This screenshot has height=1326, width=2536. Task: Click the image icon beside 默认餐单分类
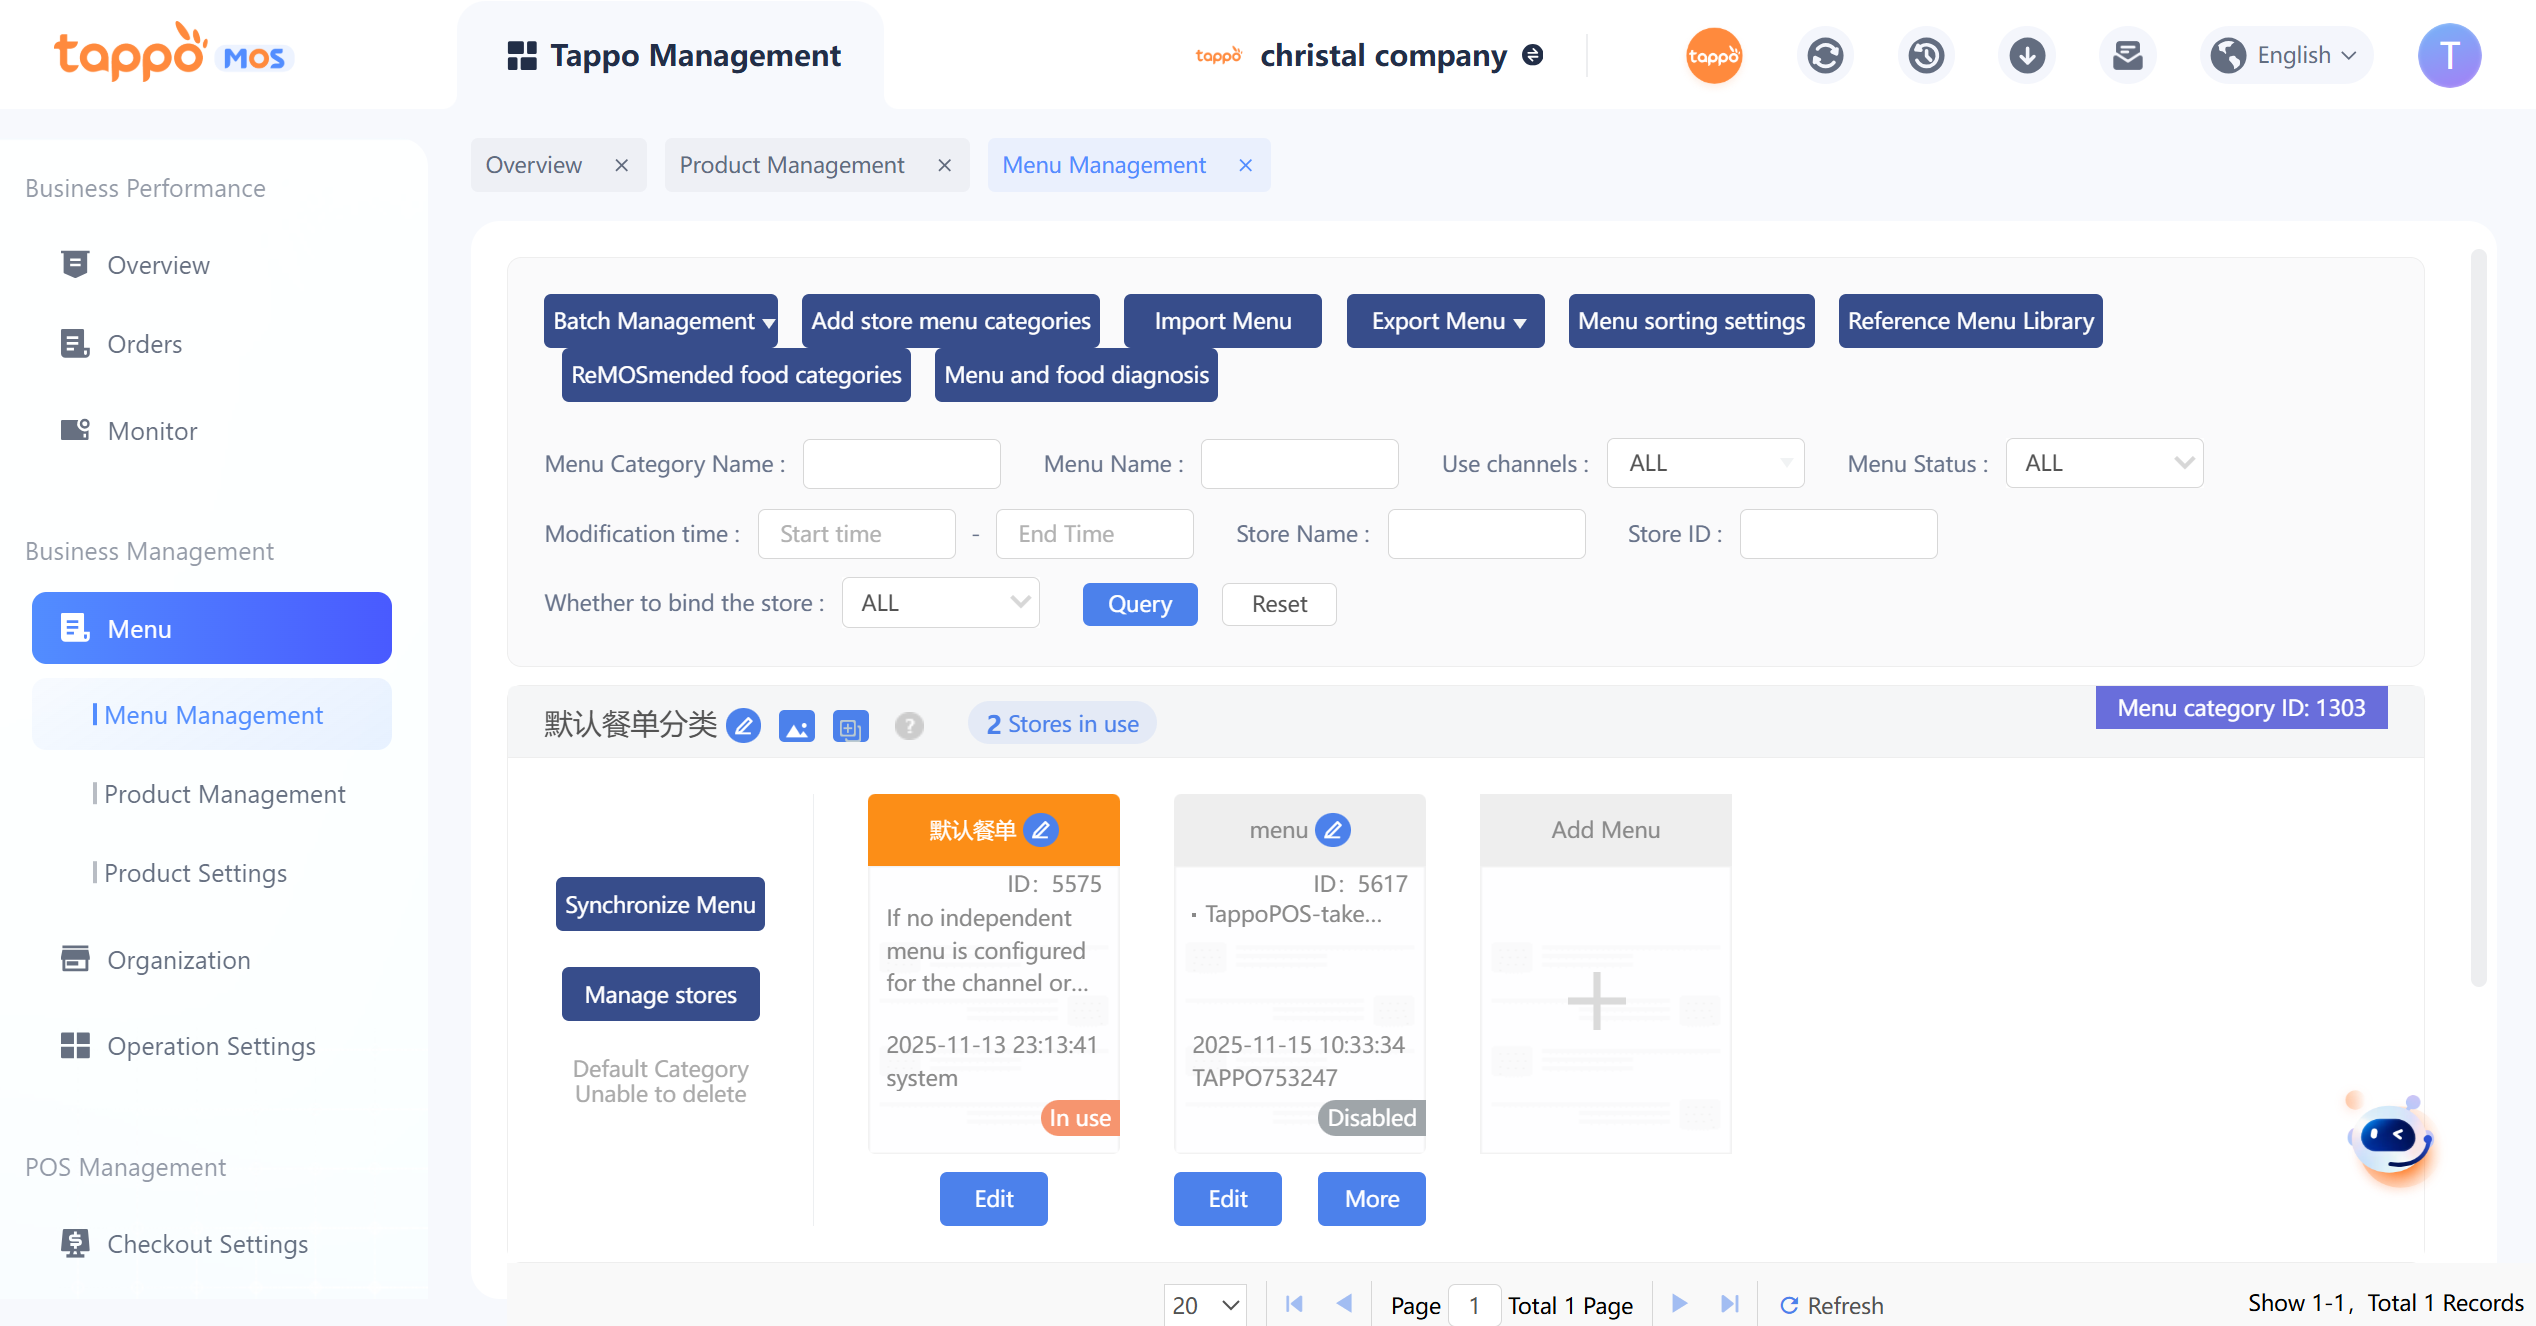(796, 726)
